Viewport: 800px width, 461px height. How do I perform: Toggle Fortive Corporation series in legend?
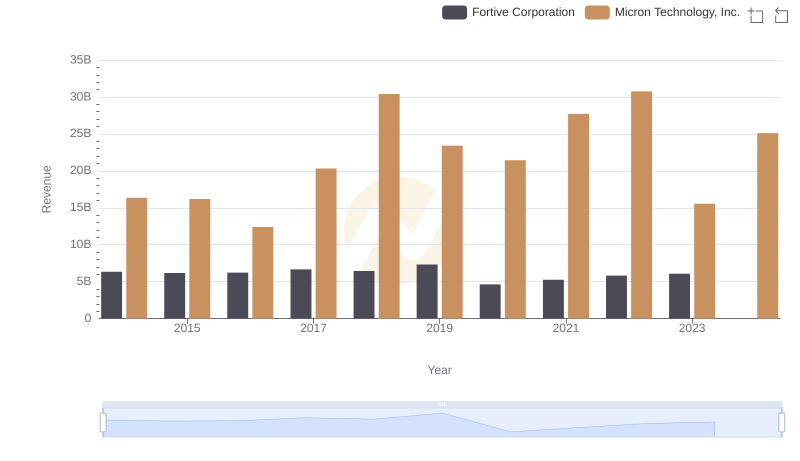(x=508, y=12)
